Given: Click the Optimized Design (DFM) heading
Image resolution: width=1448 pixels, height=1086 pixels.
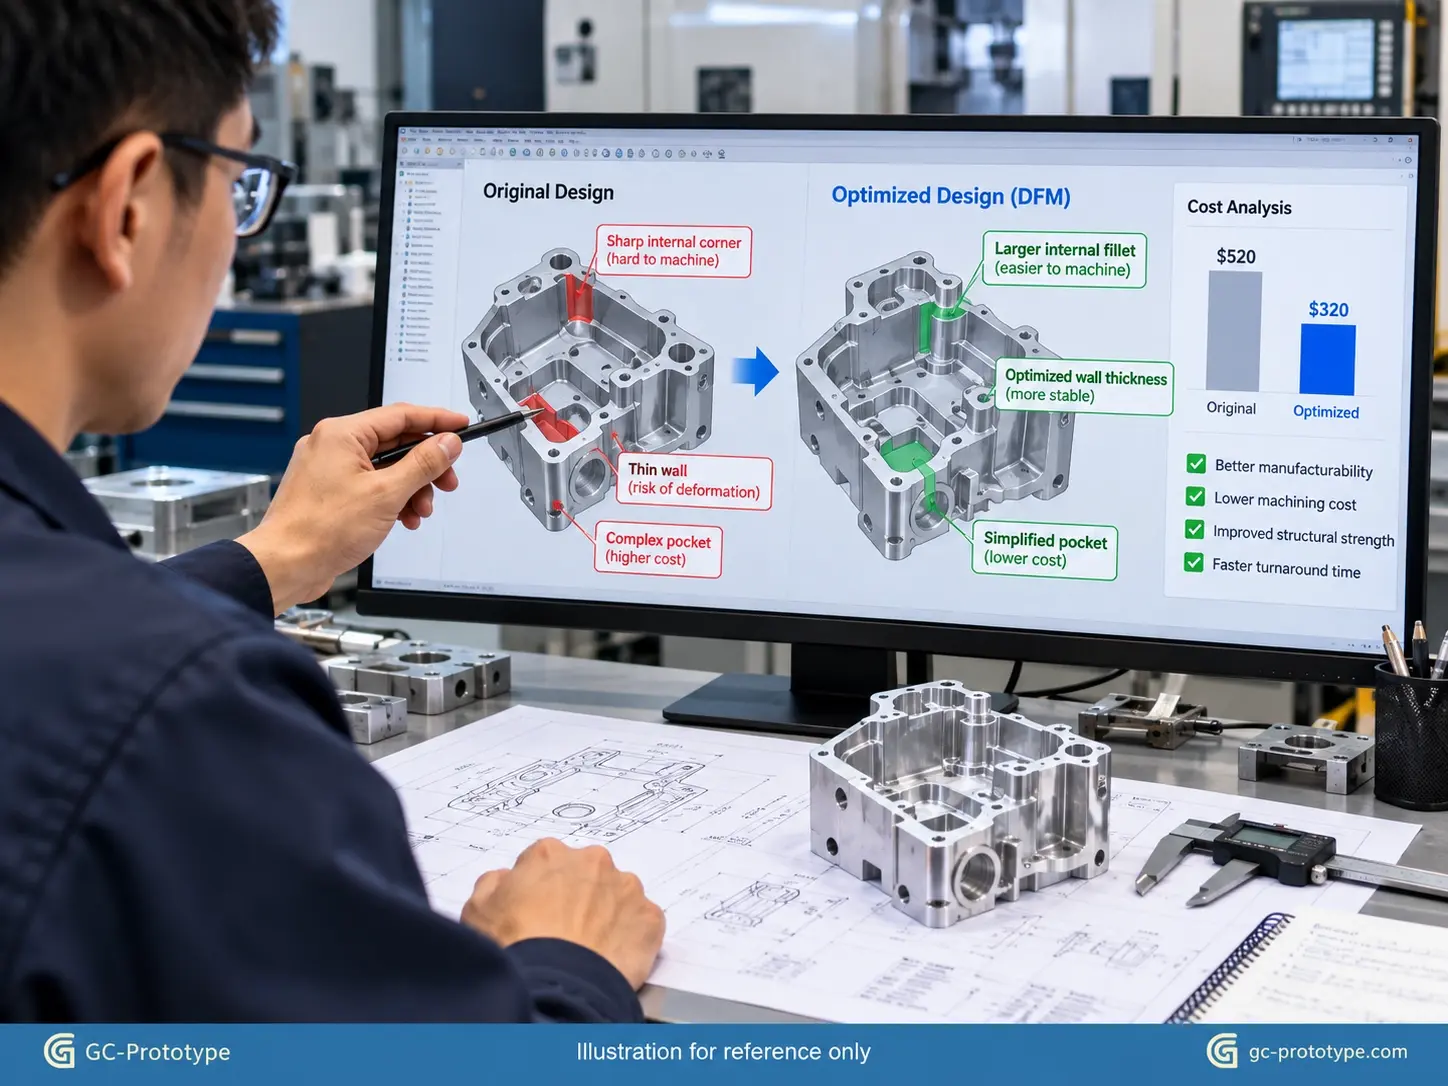Looking at the screenshot, I should coord(951,196).
